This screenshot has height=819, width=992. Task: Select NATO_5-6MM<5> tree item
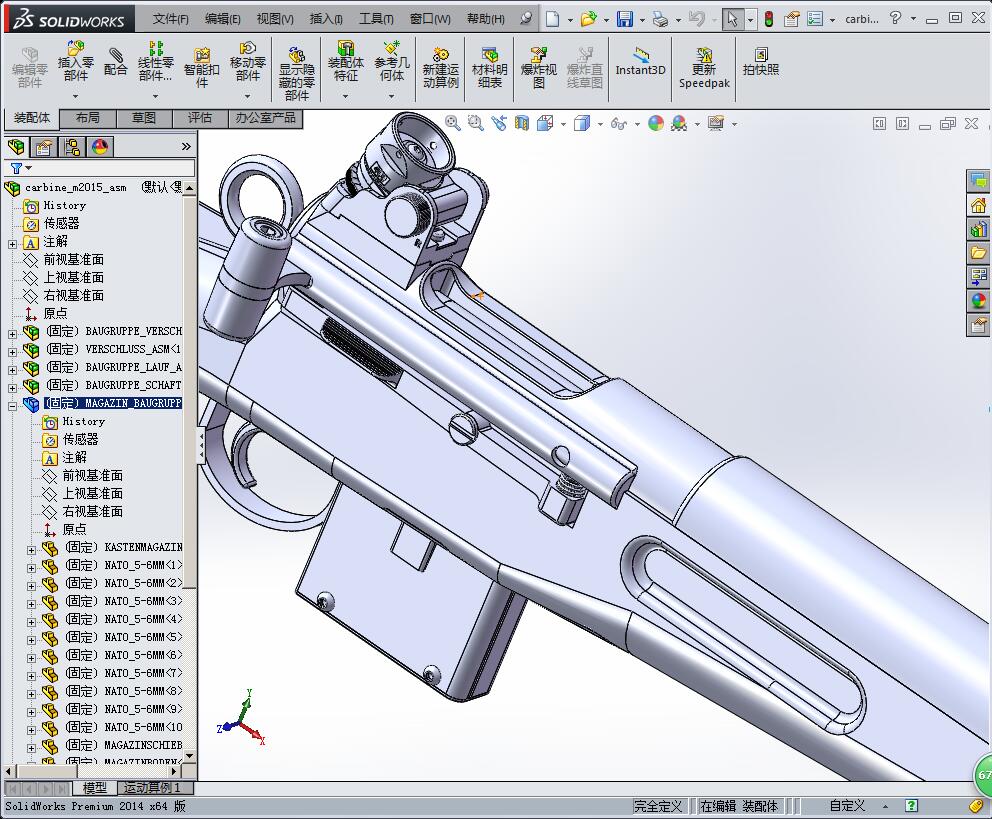point(124,637)
